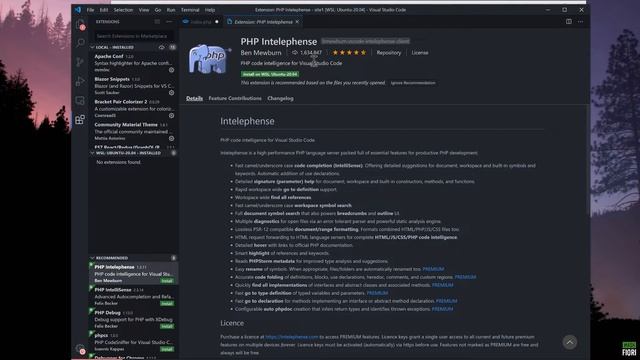This screenshot has width=640, height=360.
Task: Toggle the eye icon in Local Installed header
Action: (162, 47)
